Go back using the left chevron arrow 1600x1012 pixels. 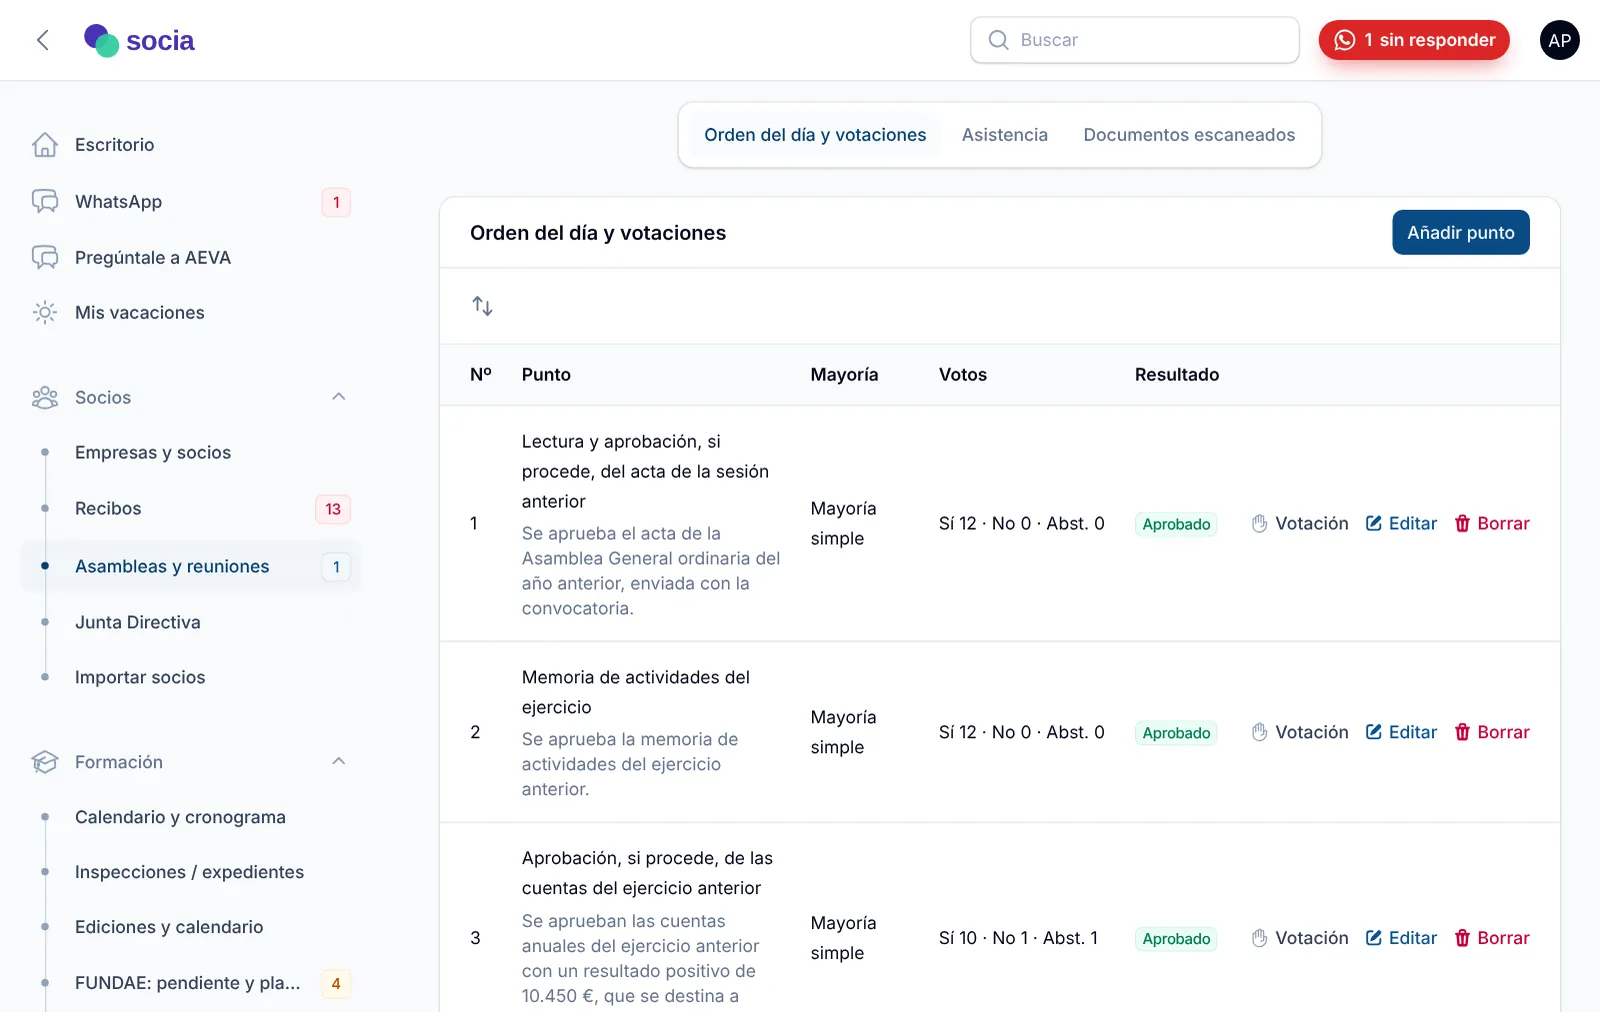click(x=42, y=40)
